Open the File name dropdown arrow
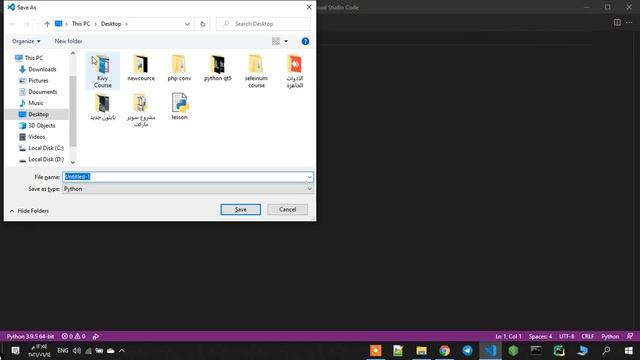 [x=309, y=177]
